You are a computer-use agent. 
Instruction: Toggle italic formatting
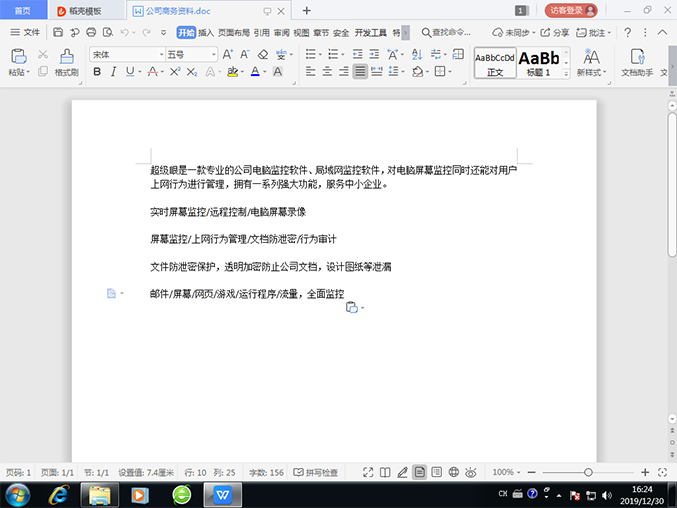point(113,72)
